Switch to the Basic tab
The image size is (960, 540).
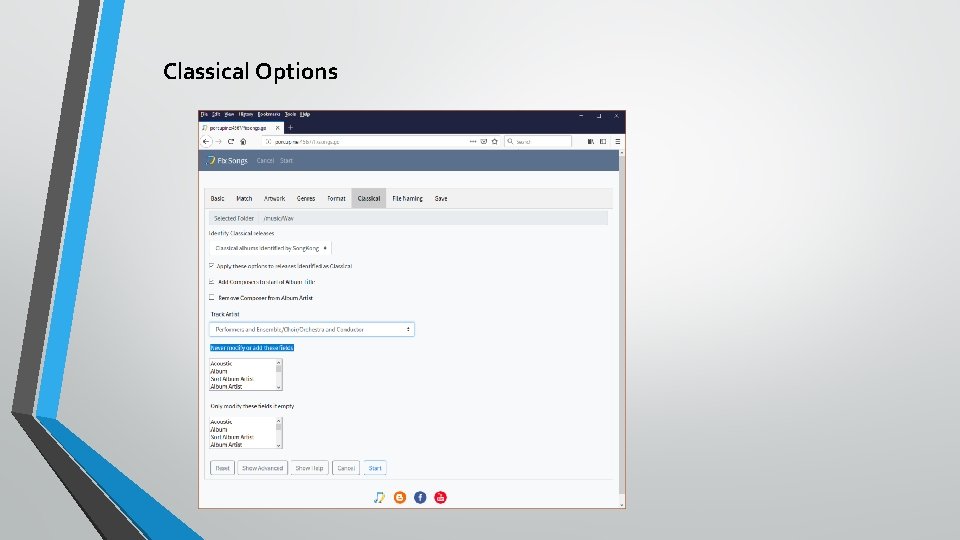pos(217,198)
